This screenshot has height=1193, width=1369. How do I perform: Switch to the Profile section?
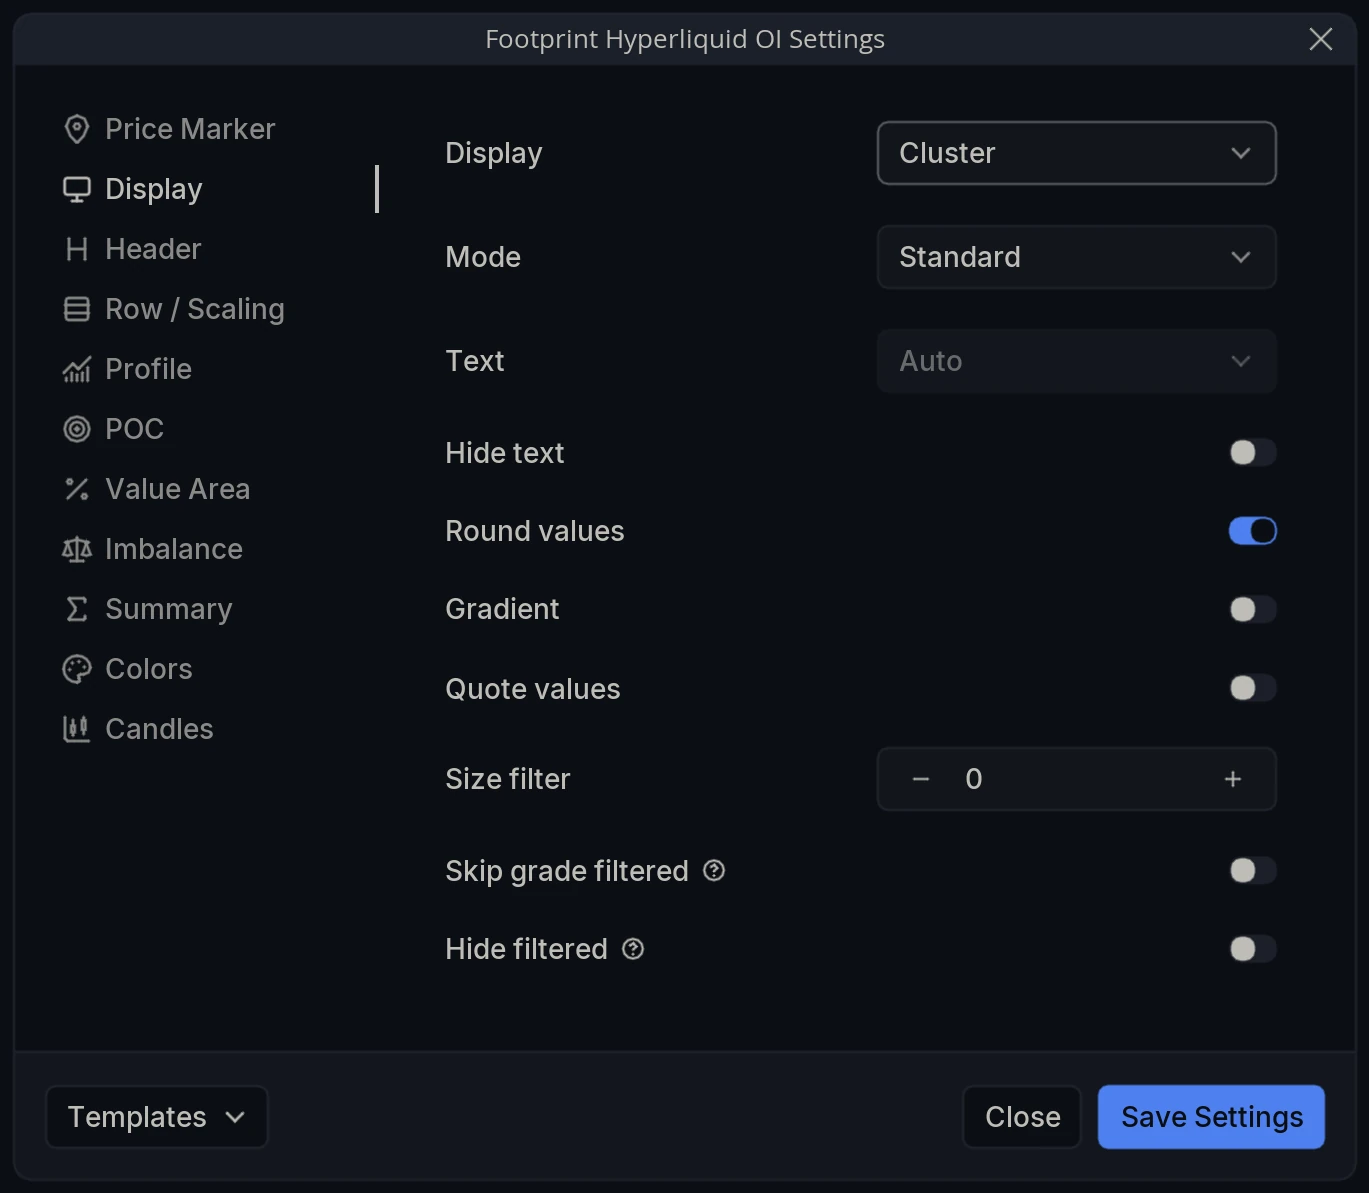[148, 369]
